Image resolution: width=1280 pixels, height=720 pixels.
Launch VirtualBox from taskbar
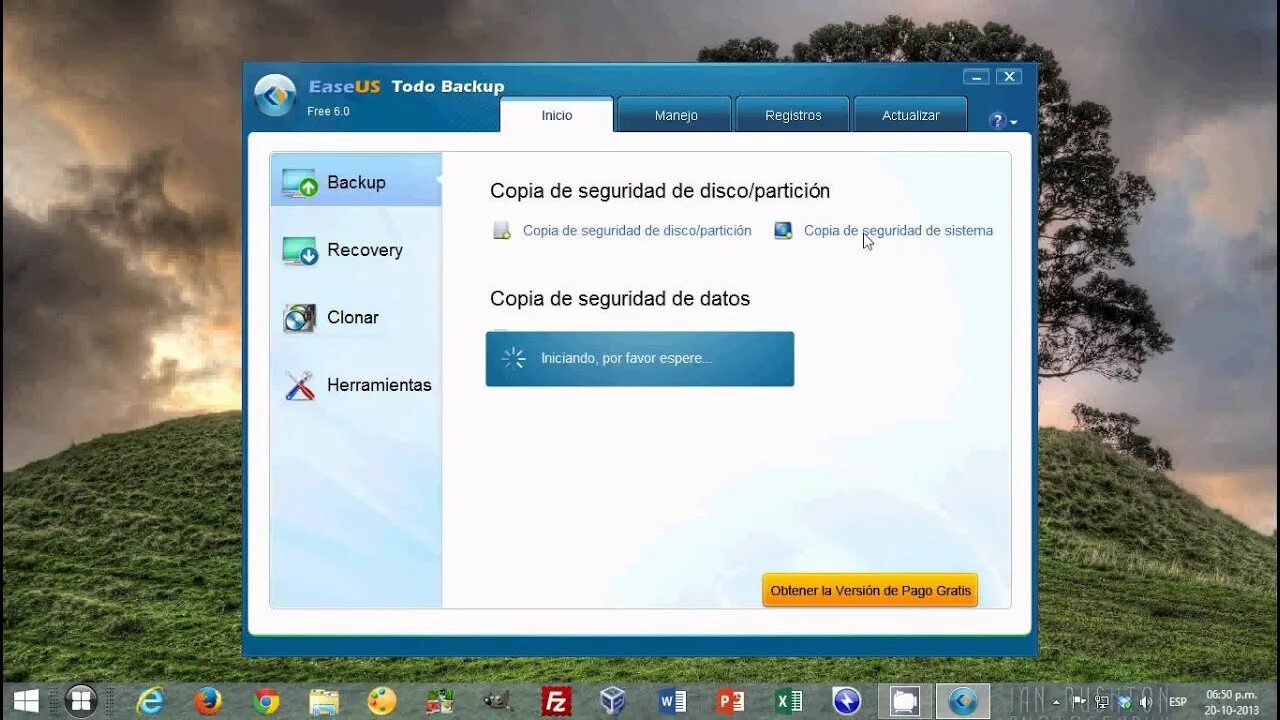click(613, 701)
